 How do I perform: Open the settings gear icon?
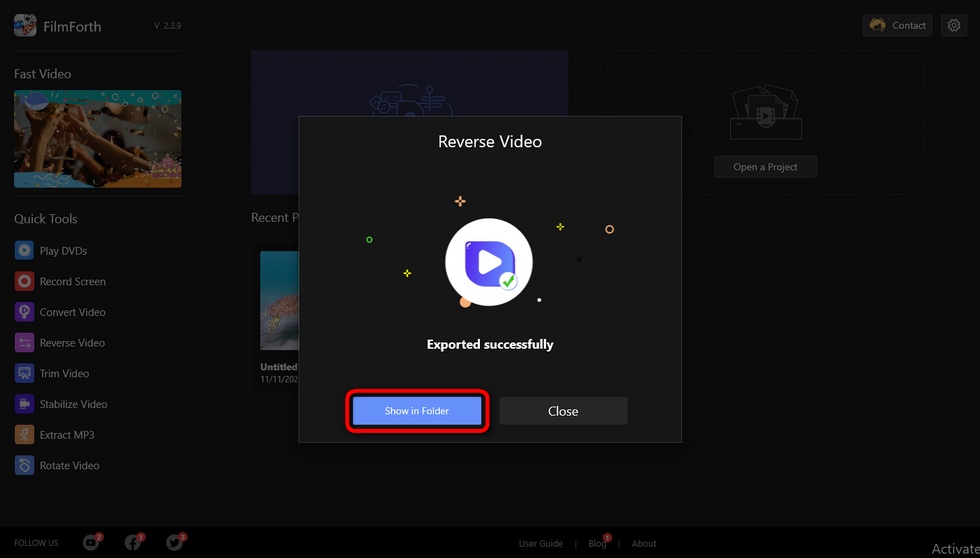tap(954, 26)
